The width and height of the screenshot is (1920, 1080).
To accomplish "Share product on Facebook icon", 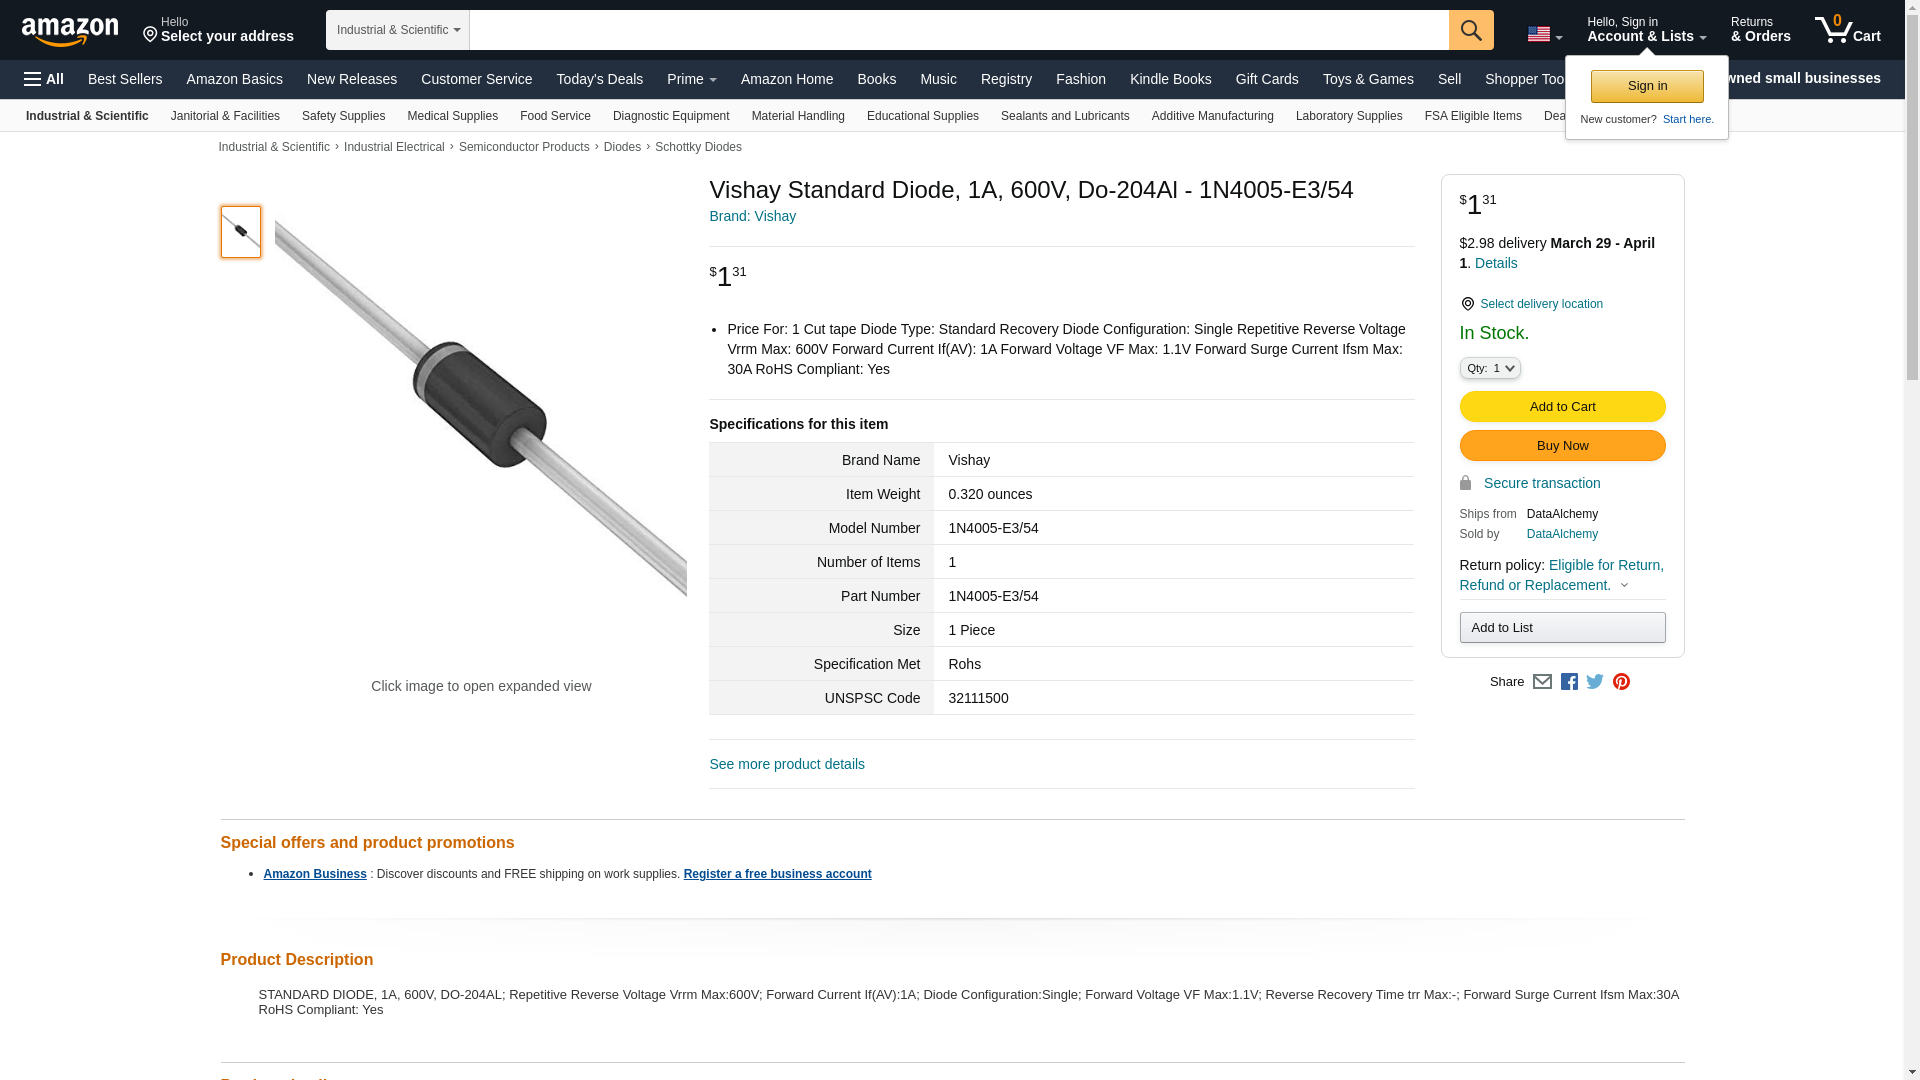I will tap(1569, 682).
